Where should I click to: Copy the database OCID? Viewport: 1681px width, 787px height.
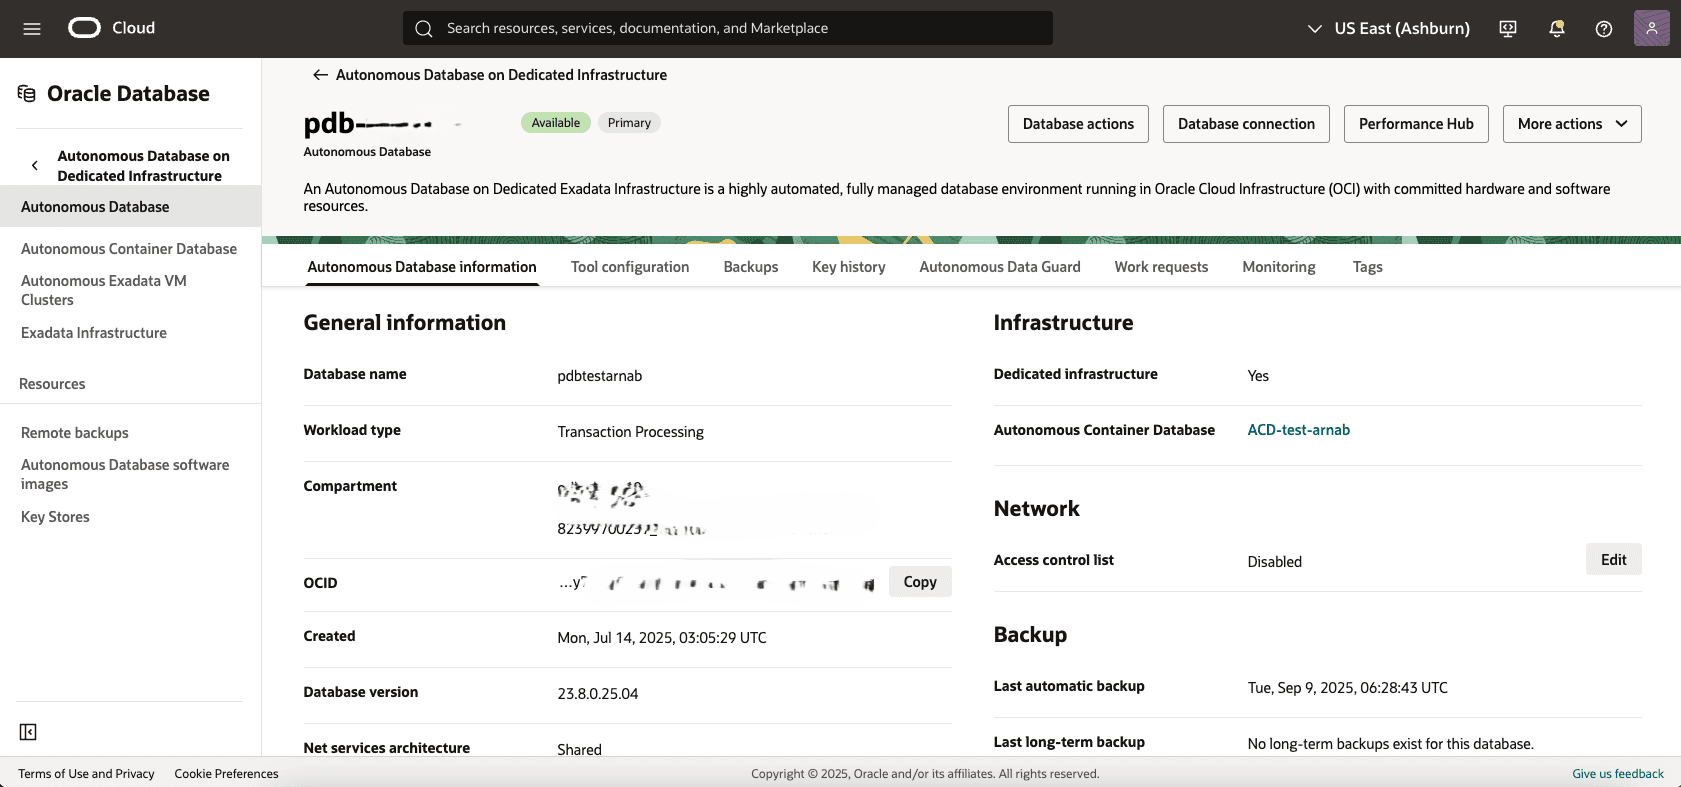(920, 582)
